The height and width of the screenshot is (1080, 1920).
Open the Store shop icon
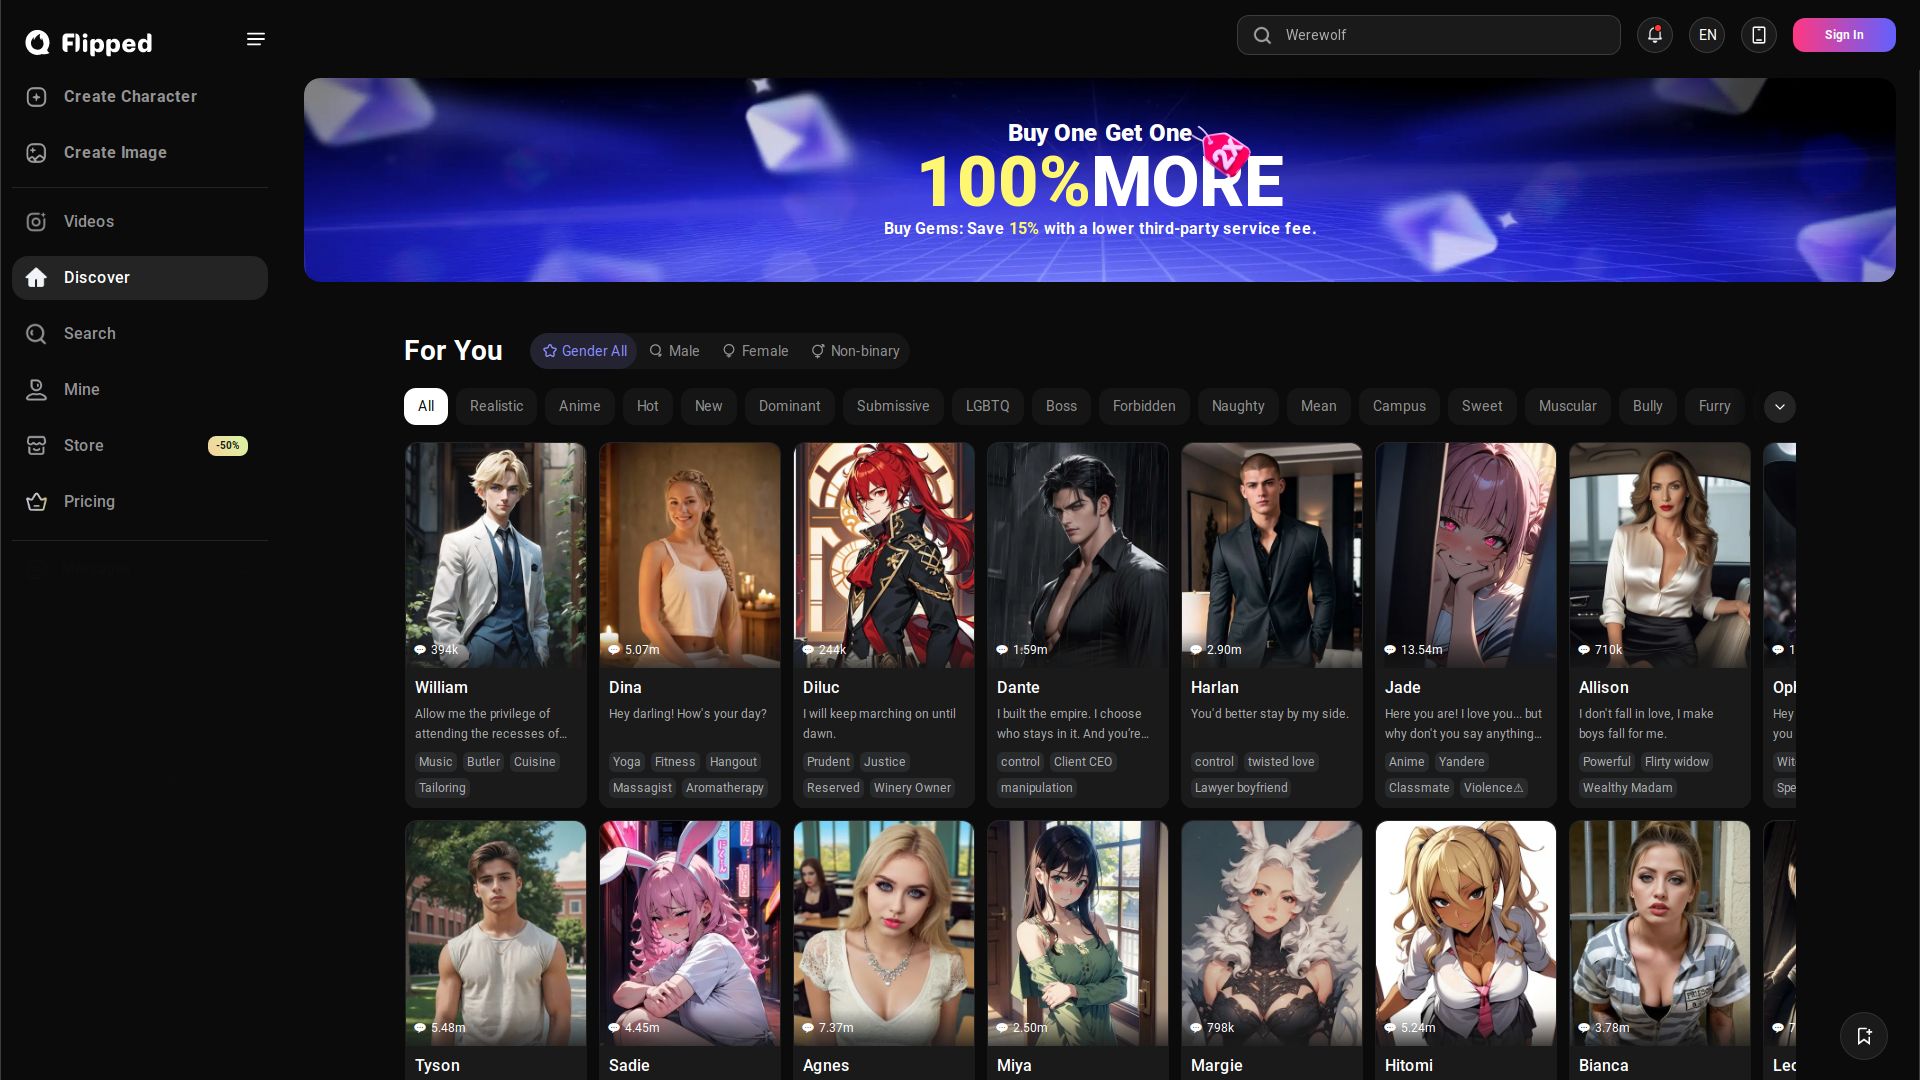(x=37, y=446)
